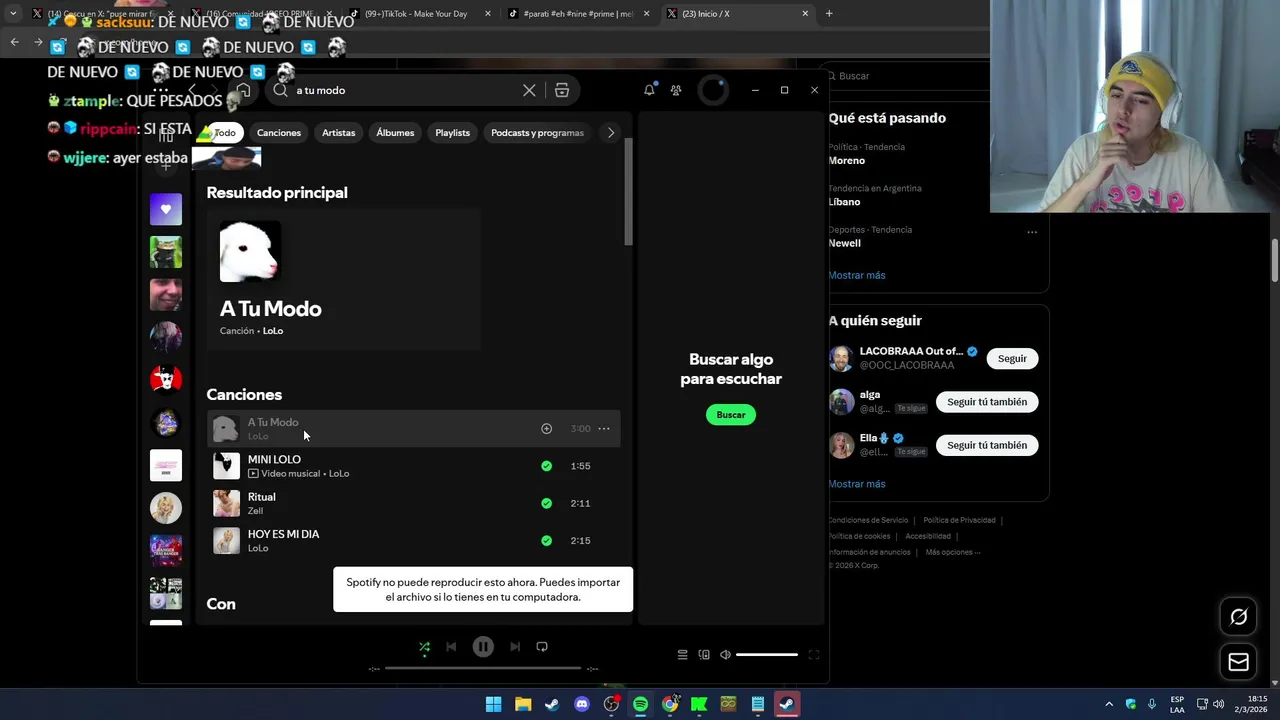Open Spotify friend activity icon
1280x720 pixels.
676,90
